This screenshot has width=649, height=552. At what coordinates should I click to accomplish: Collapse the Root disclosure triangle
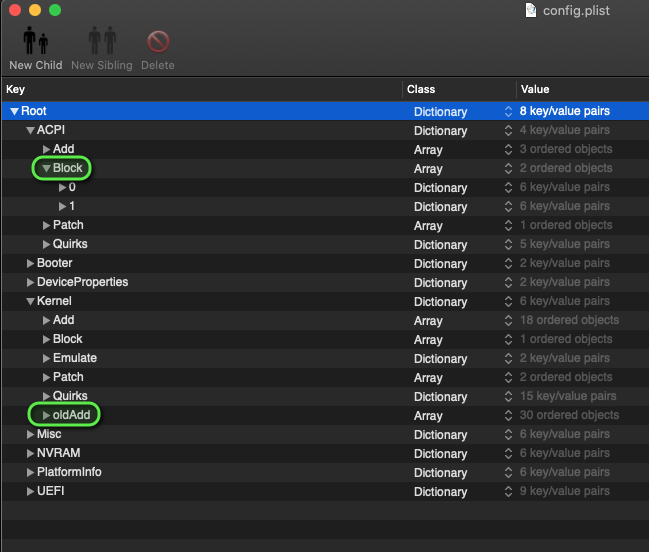coord(14,111)
